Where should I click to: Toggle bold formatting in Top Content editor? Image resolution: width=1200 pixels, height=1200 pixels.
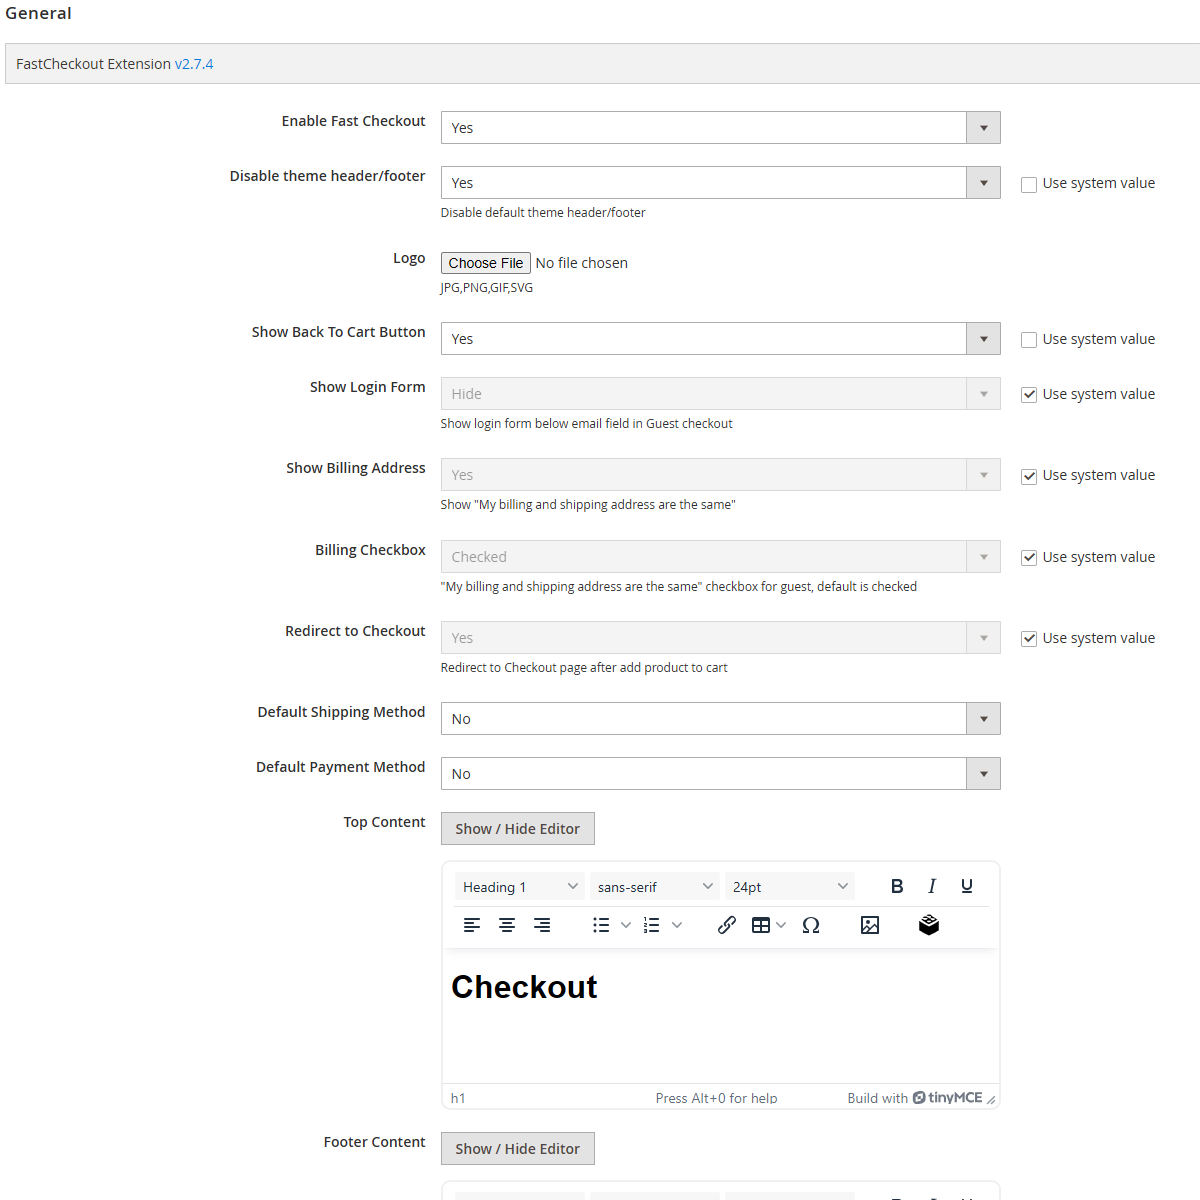[897, 886]
